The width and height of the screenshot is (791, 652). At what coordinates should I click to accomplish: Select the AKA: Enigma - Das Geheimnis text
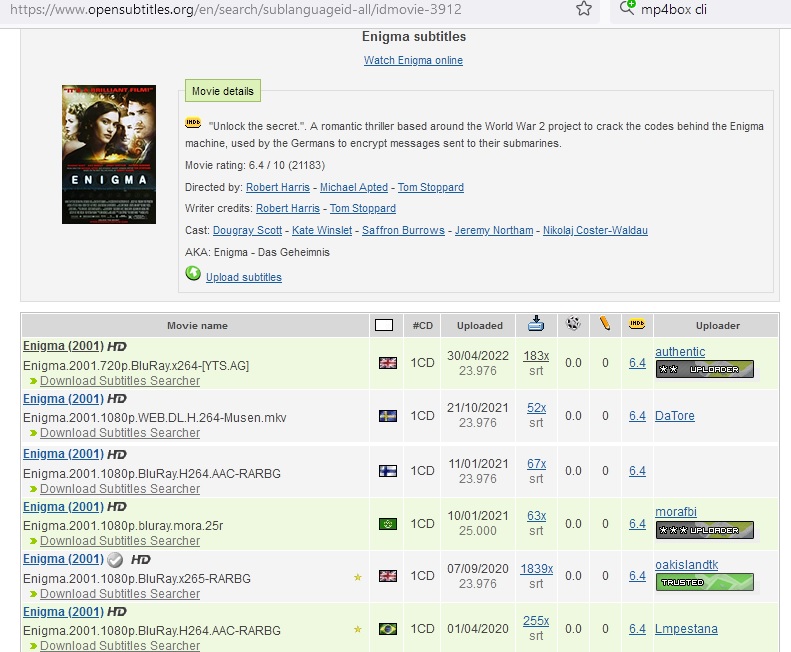(257, 252)
